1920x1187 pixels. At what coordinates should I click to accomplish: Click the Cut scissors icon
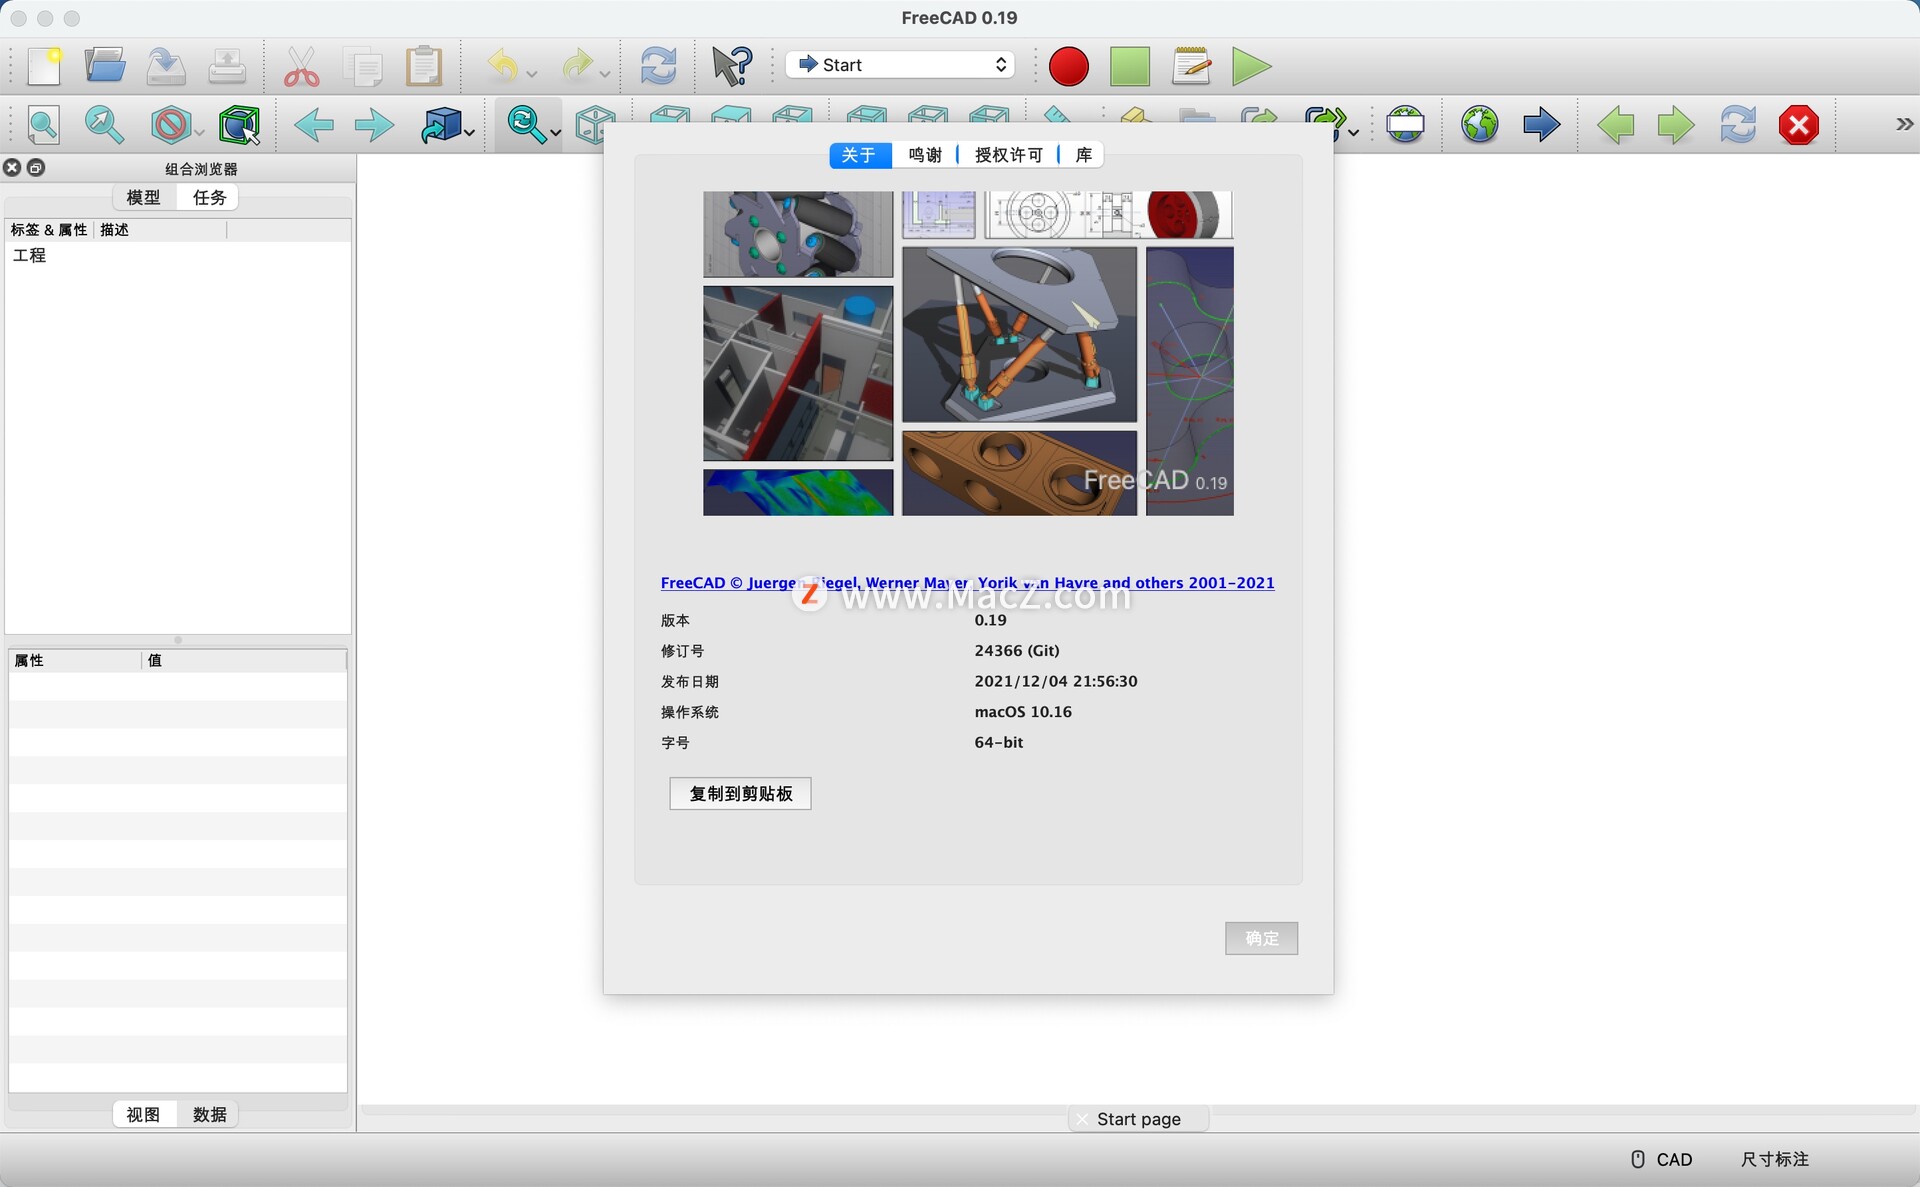coord(301,66)
